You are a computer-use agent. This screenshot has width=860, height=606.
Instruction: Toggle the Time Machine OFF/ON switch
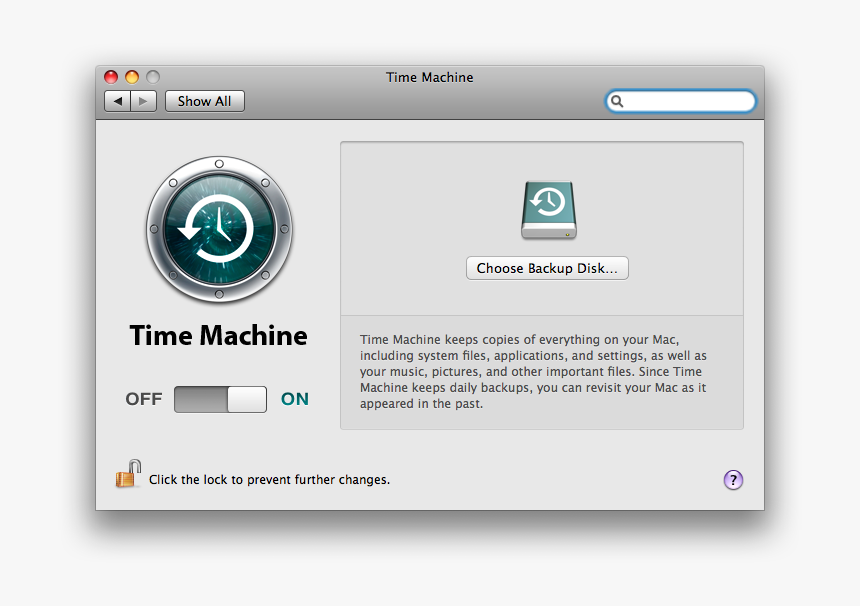[220, 399]
